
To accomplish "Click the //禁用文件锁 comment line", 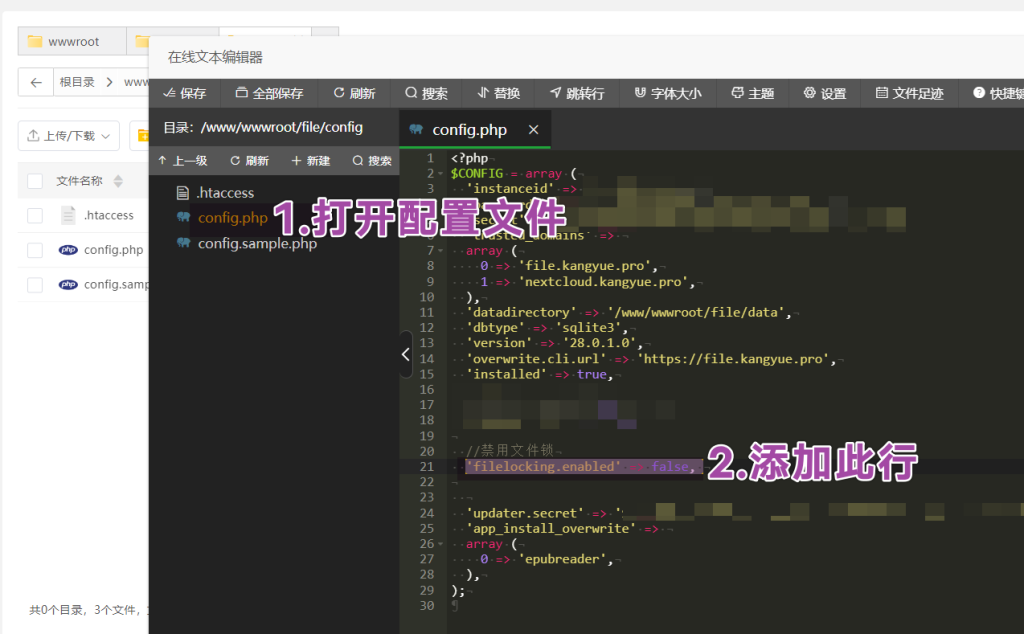I will click(510, 451).
